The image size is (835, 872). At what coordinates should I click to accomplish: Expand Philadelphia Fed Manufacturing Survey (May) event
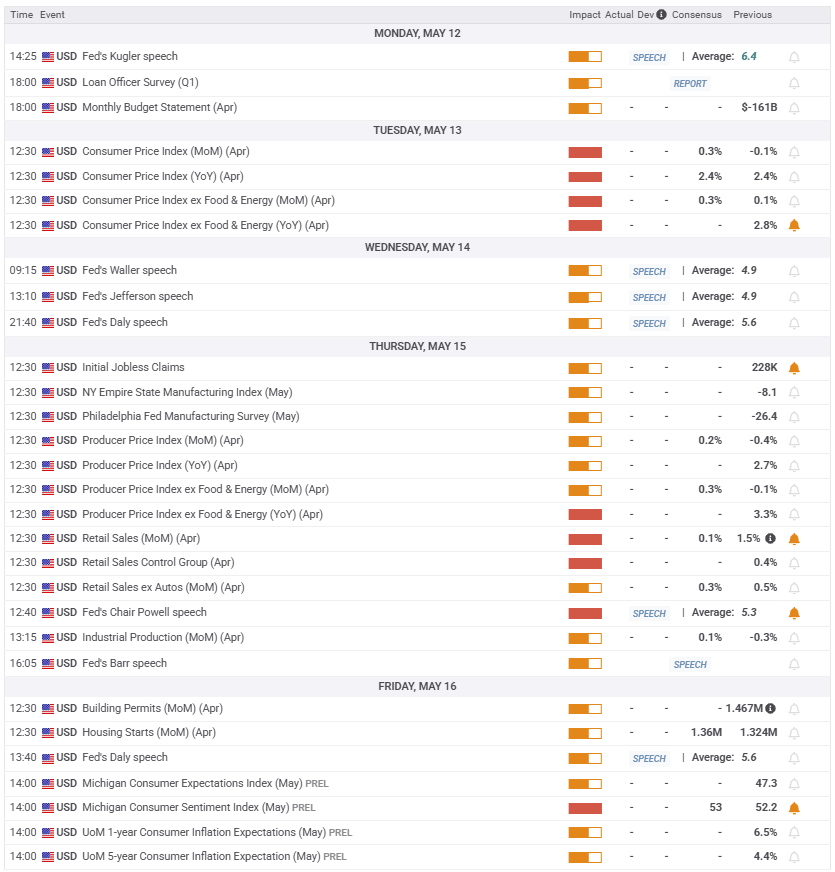tap(417, 417)
